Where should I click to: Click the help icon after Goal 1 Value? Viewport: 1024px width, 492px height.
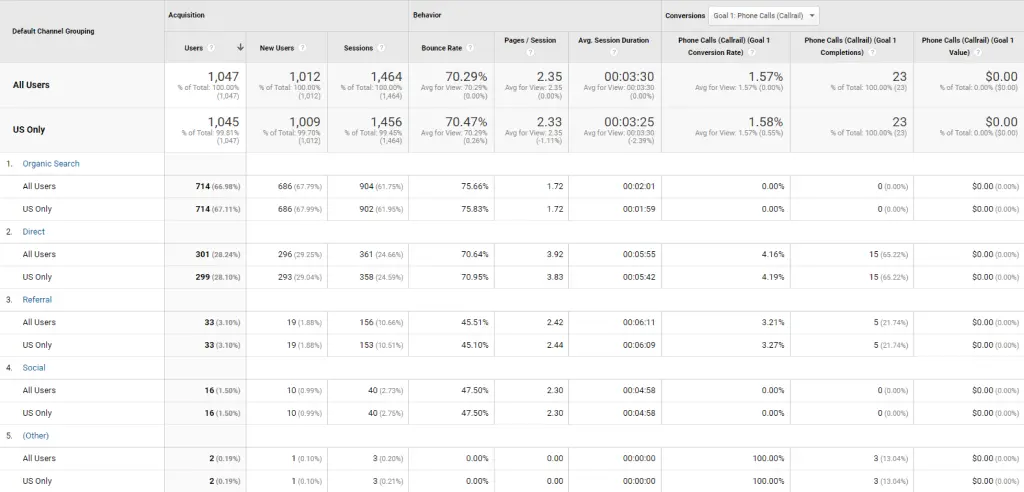coord(977,52)
